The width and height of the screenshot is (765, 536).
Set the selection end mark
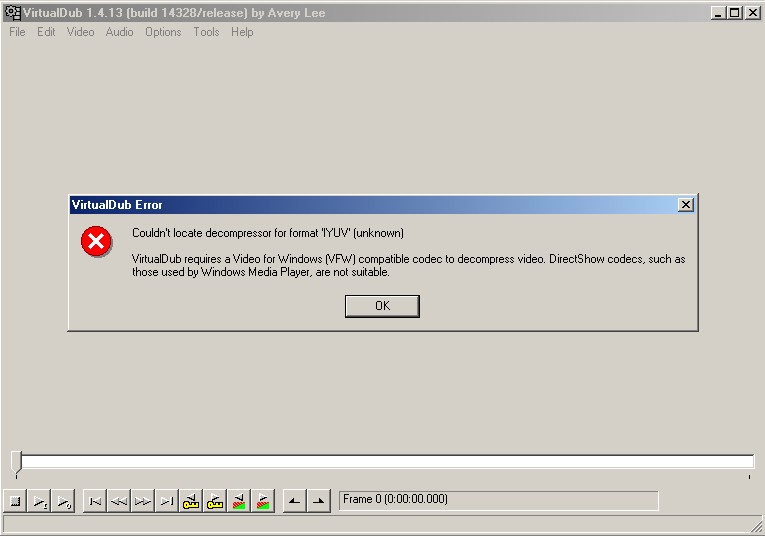click(x=318, y=501)
